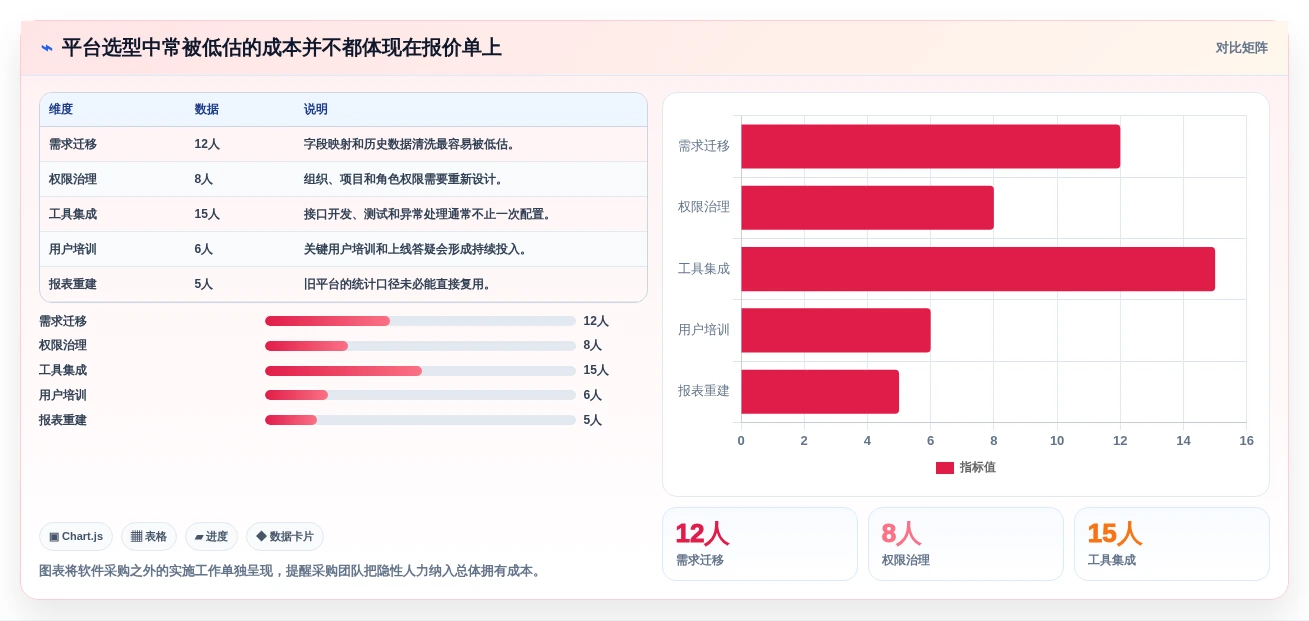Image resolution: width=1309 pixels, height=621 pixels.
Task: Select the 工具集成 table row cell
Action: point(73,214)
